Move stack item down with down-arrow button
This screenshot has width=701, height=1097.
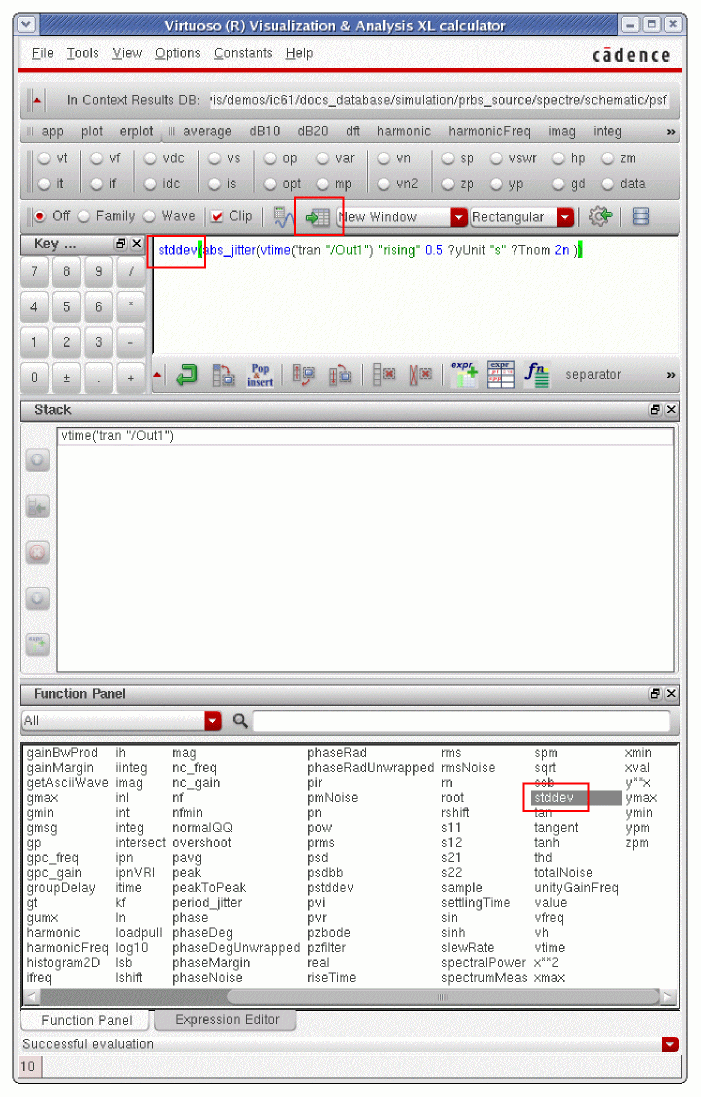coord(38,599)
